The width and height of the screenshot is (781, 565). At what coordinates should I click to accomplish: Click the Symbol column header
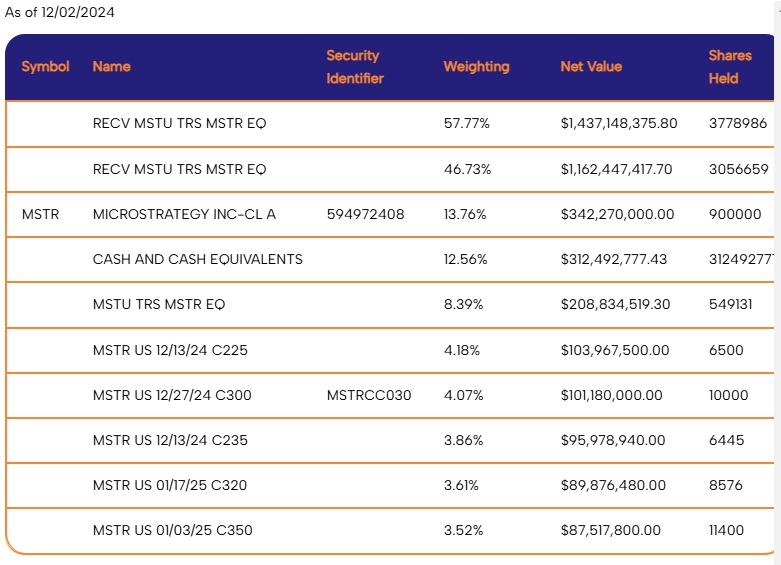(45, 67)
